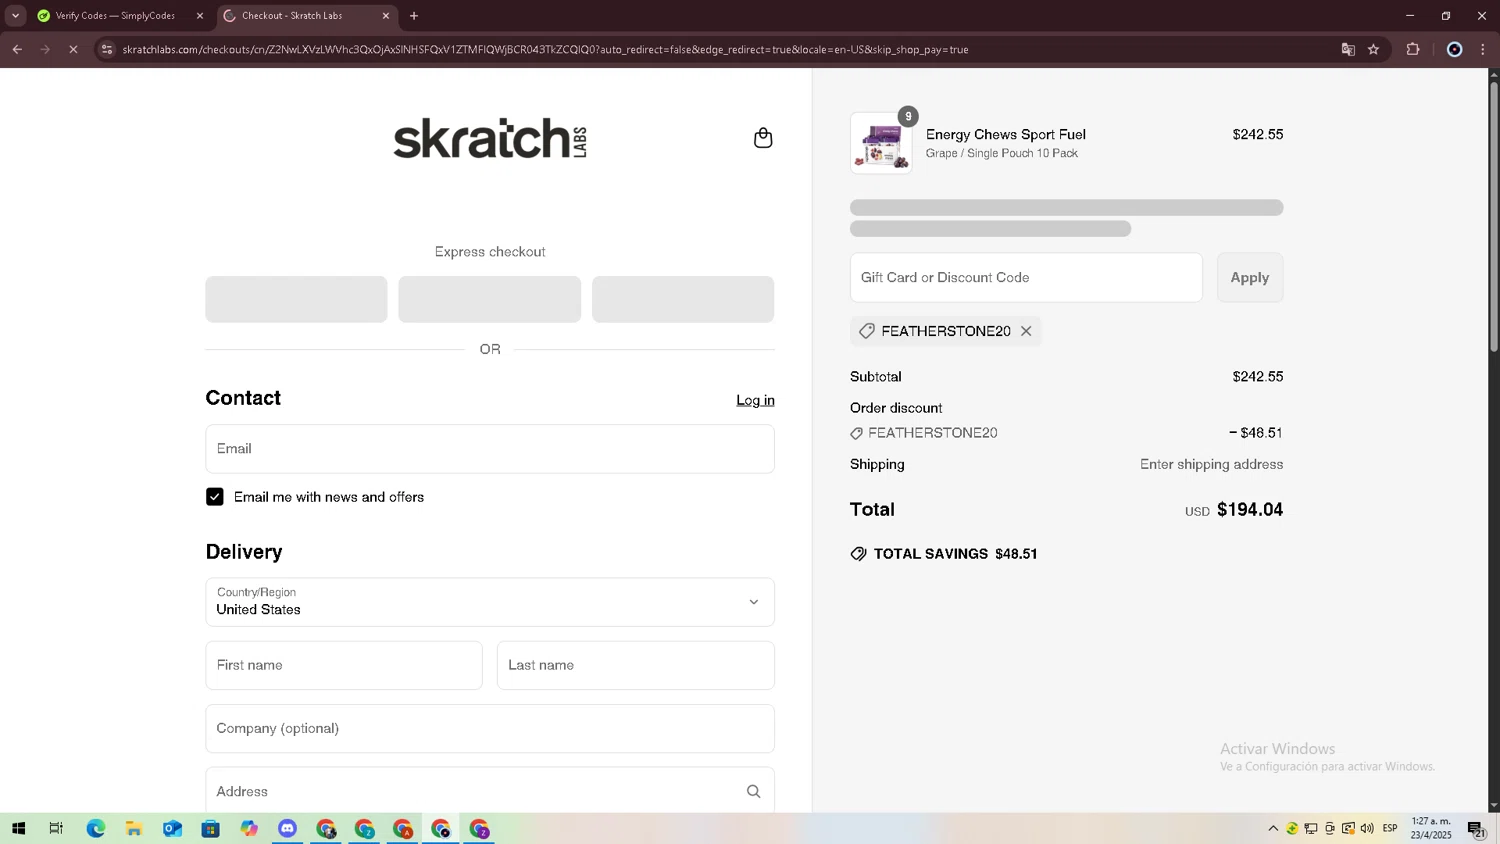This screenshot has height=844, width=1500.
Task: Open the Chrome profile icon
Action: 1455,49
